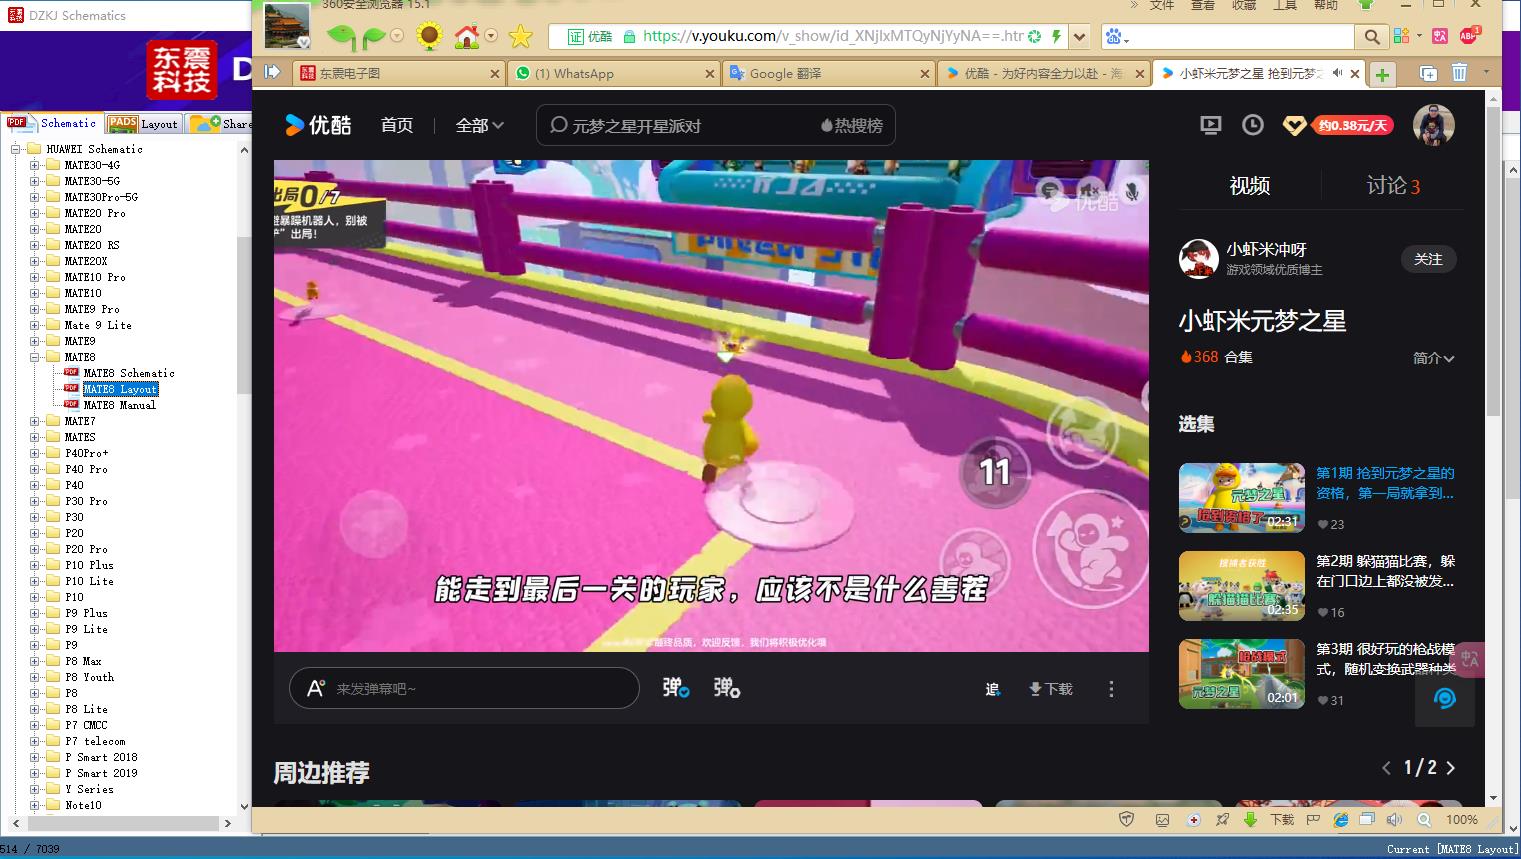Screen dimensions: 1521x859
Task: Click the browser forward leaf icon
Action: [374, 37]
